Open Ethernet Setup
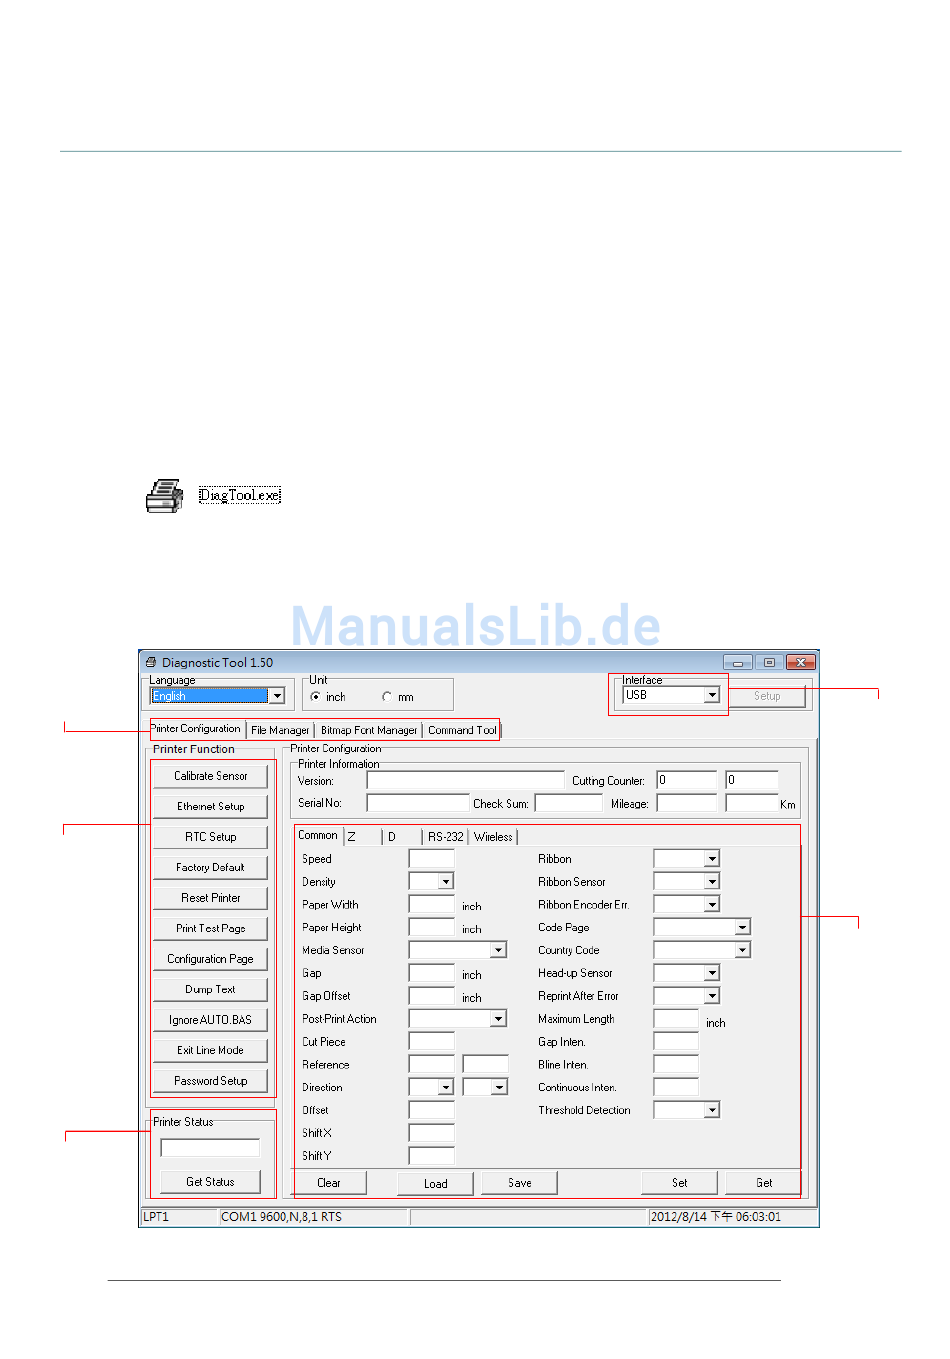Viewport: 950px width, 1359px height. tap(210, 807)
